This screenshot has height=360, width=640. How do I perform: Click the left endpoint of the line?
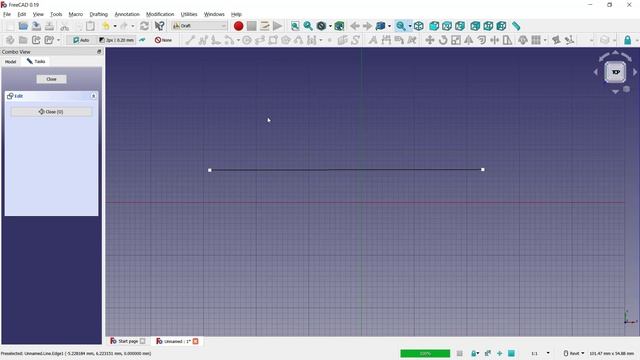[210, 170]
